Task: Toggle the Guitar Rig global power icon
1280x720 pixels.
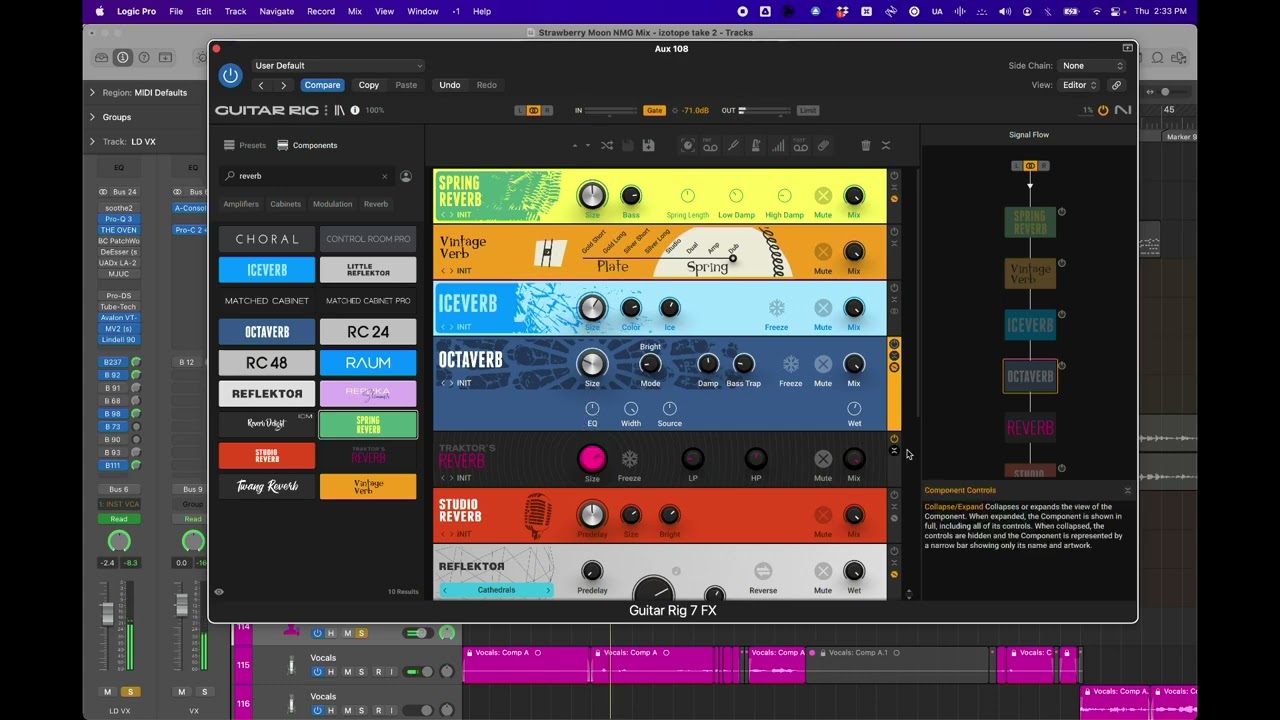Action: pyautogui.click(x=1103, y=110)
